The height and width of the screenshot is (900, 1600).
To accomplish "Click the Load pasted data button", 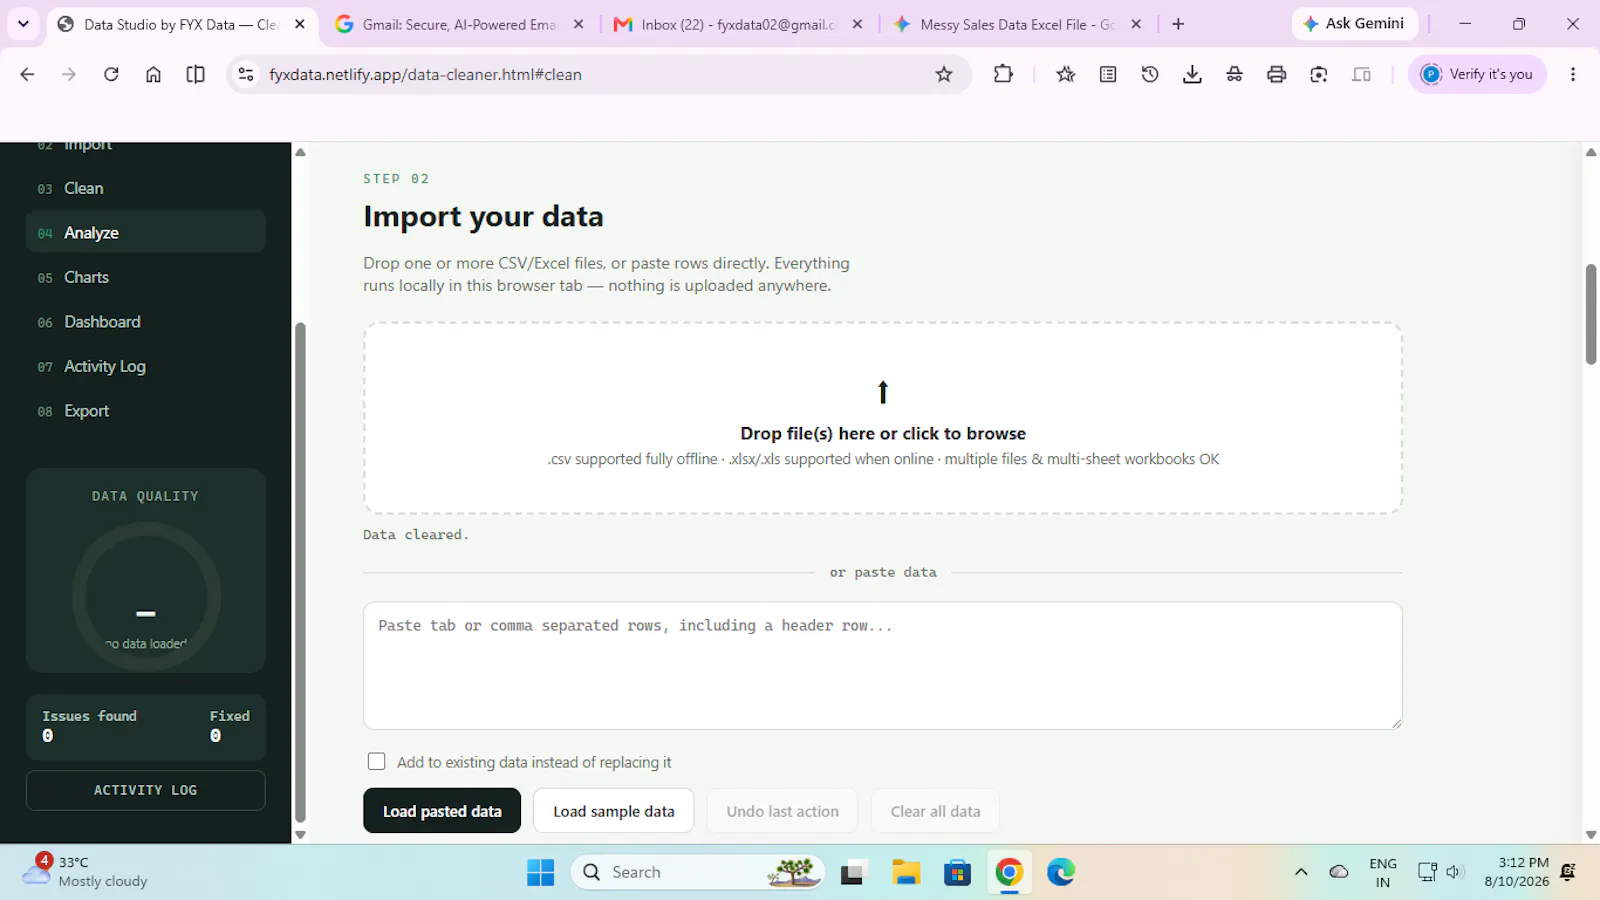I will coord(442,811).
